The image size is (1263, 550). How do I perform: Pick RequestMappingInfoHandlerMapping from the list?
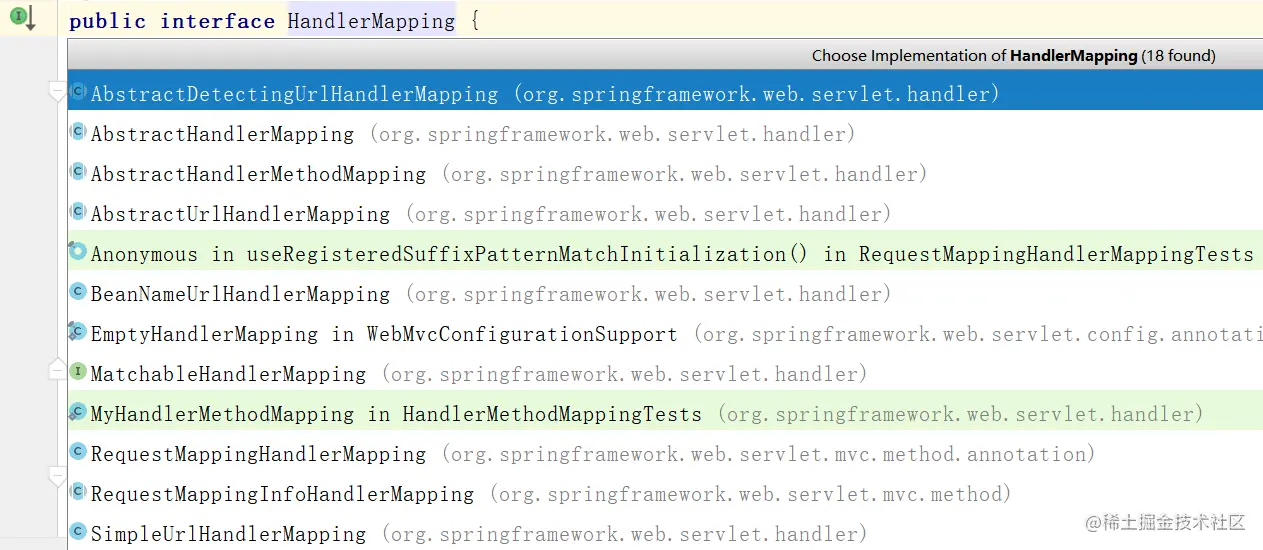[x=665, y=494]
